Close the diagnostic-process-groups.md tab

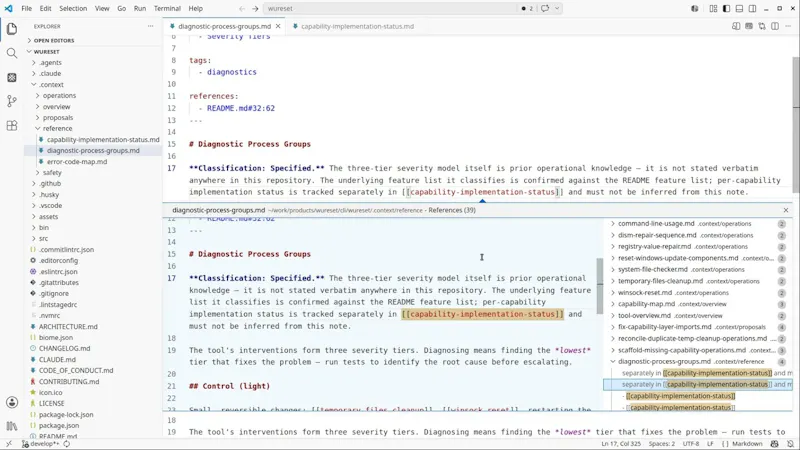(278, 26)
